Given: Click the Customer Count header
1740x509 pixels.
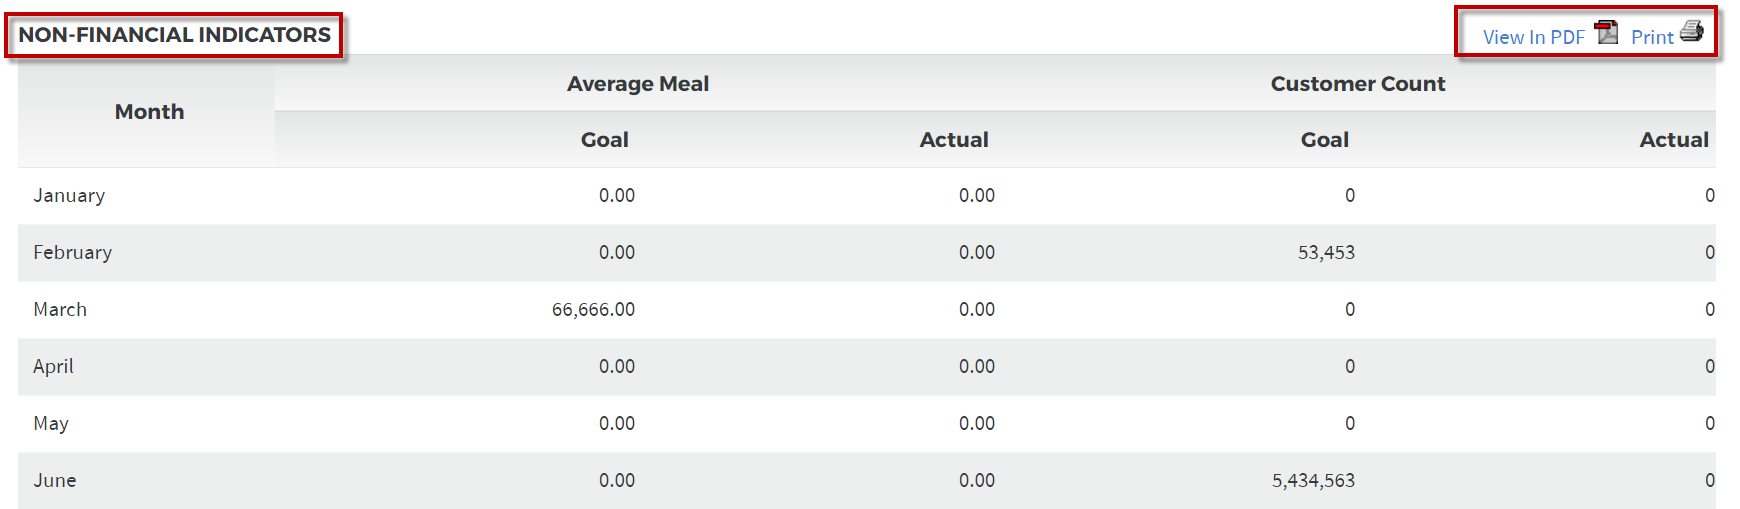Looking at the screenshot, I should [1358, 84].
